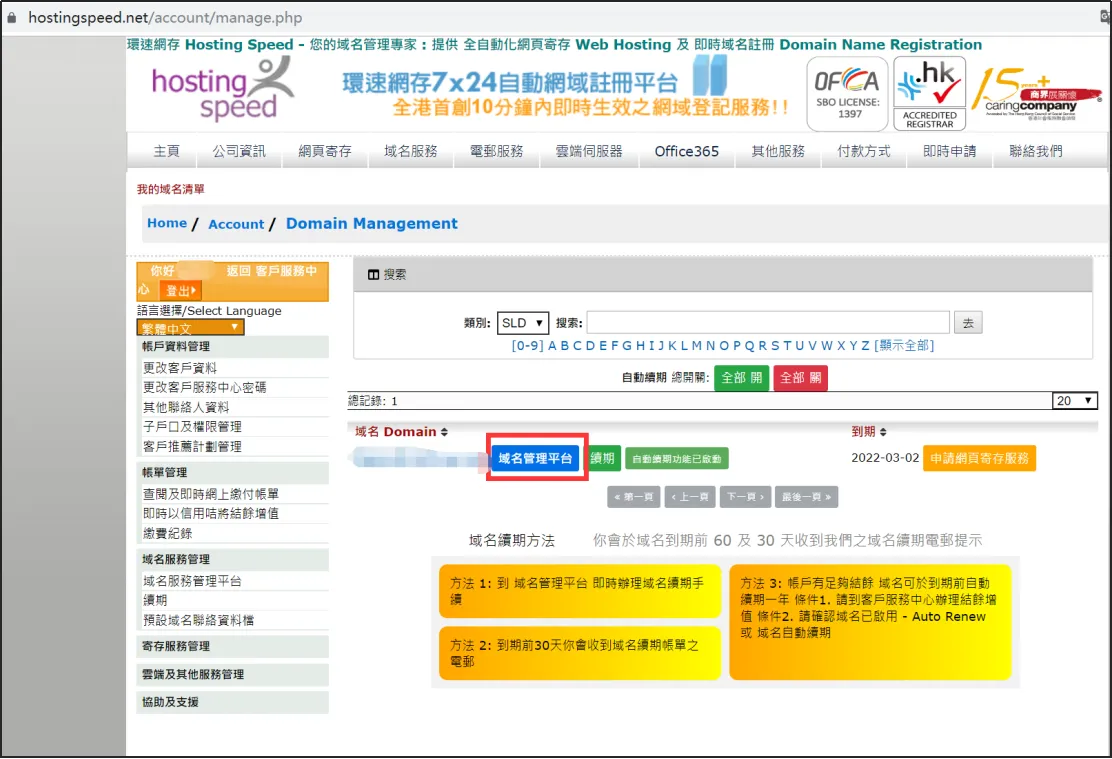Click the OFCA SBO License badge
Viewport: 1112px width, 759px height.
[x=846, y=93]
